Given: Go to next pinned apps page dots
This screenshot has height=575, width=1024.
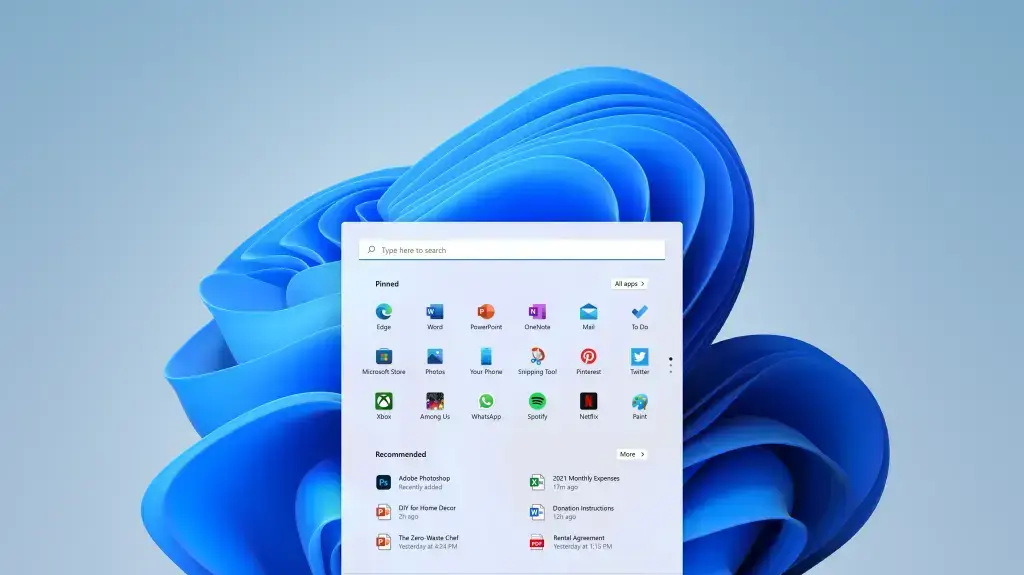Looking at the screenshot, I should (670, 366).
